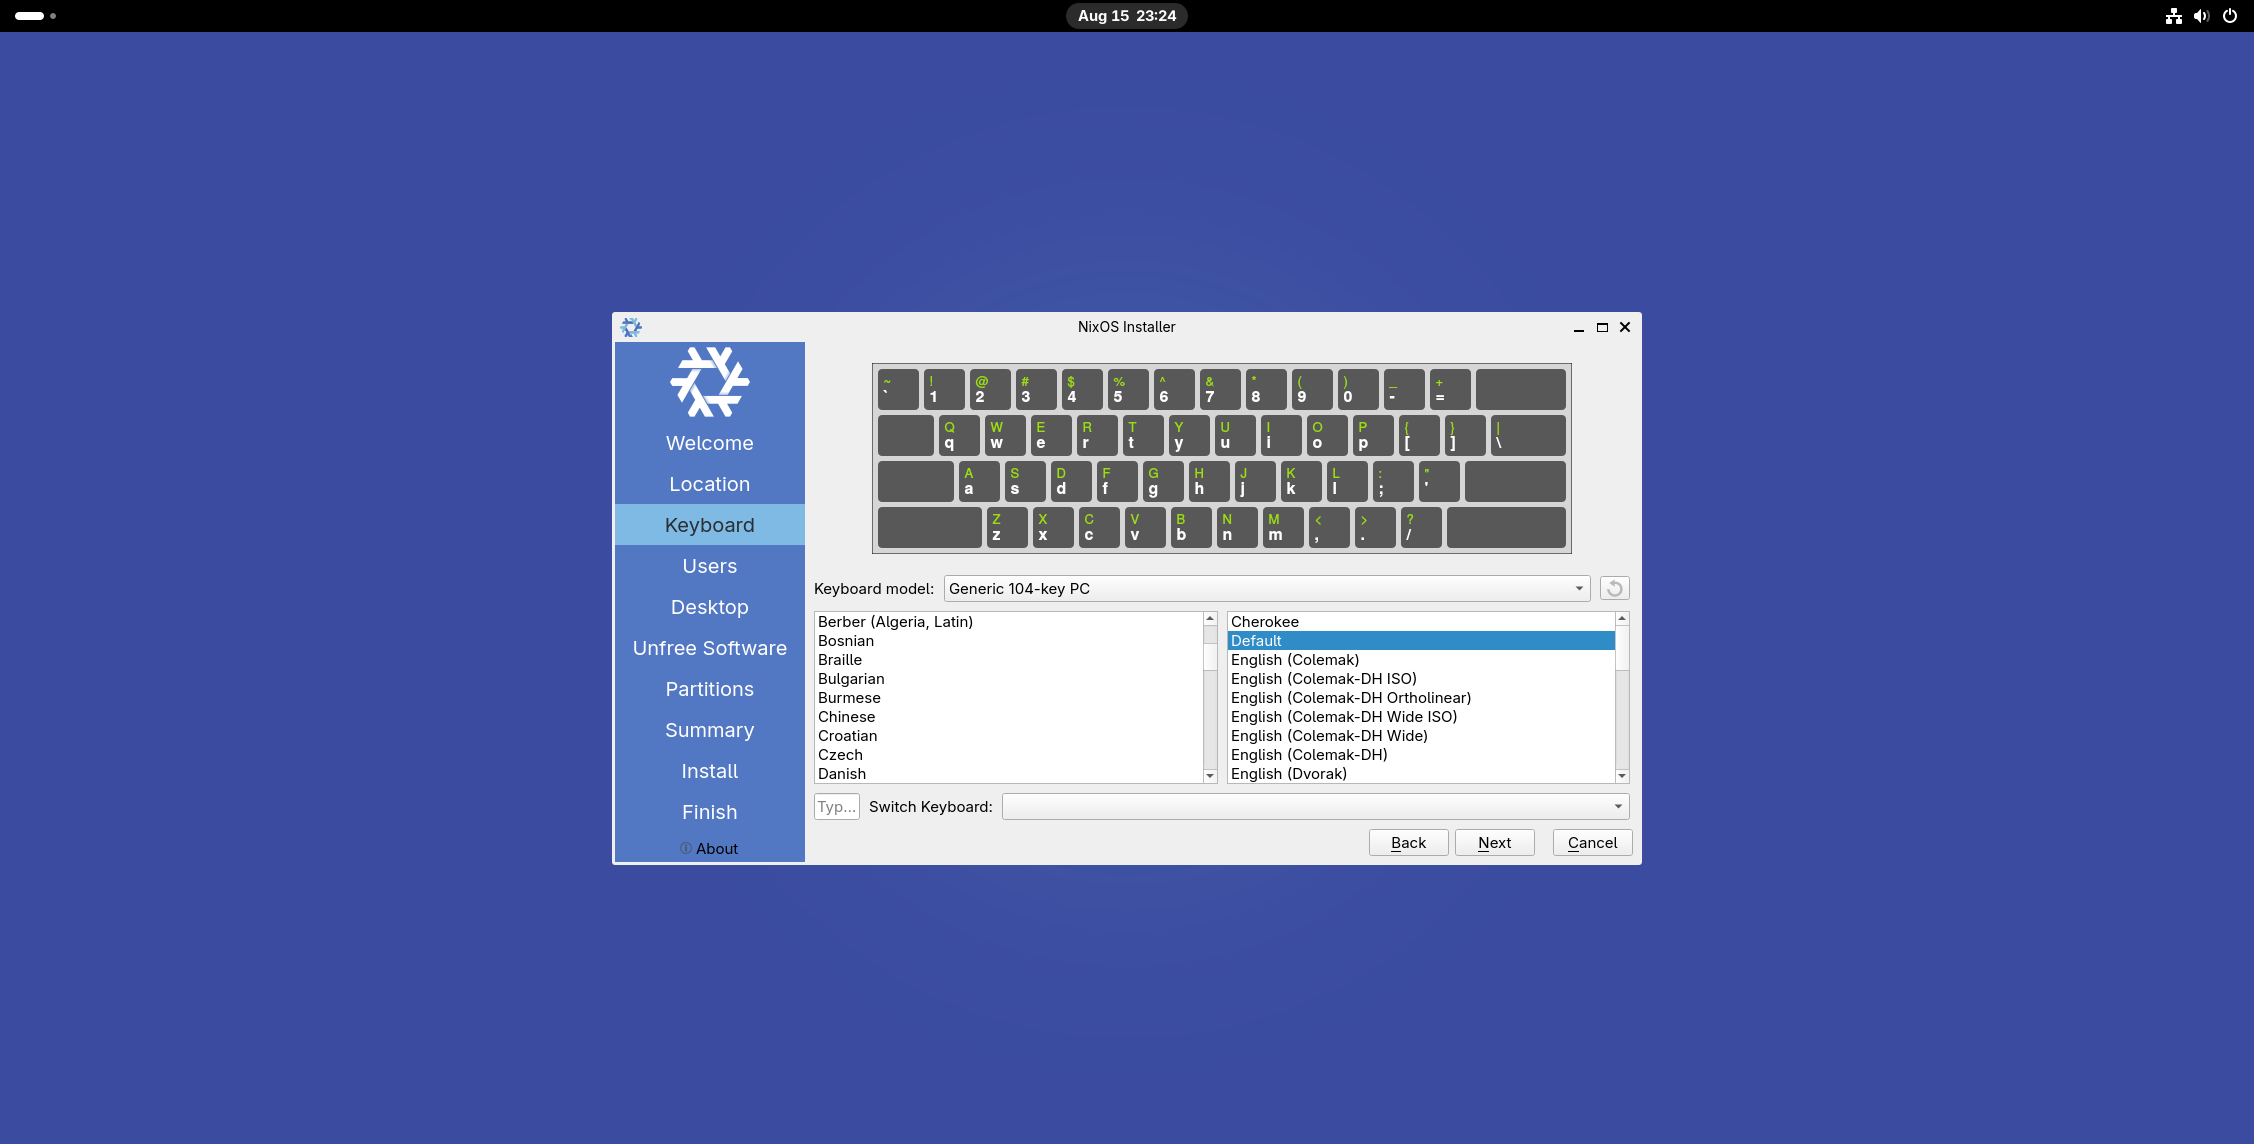Go to the Location step
This screenshot has height=1144, width=2254.
[x=710, y=484]
